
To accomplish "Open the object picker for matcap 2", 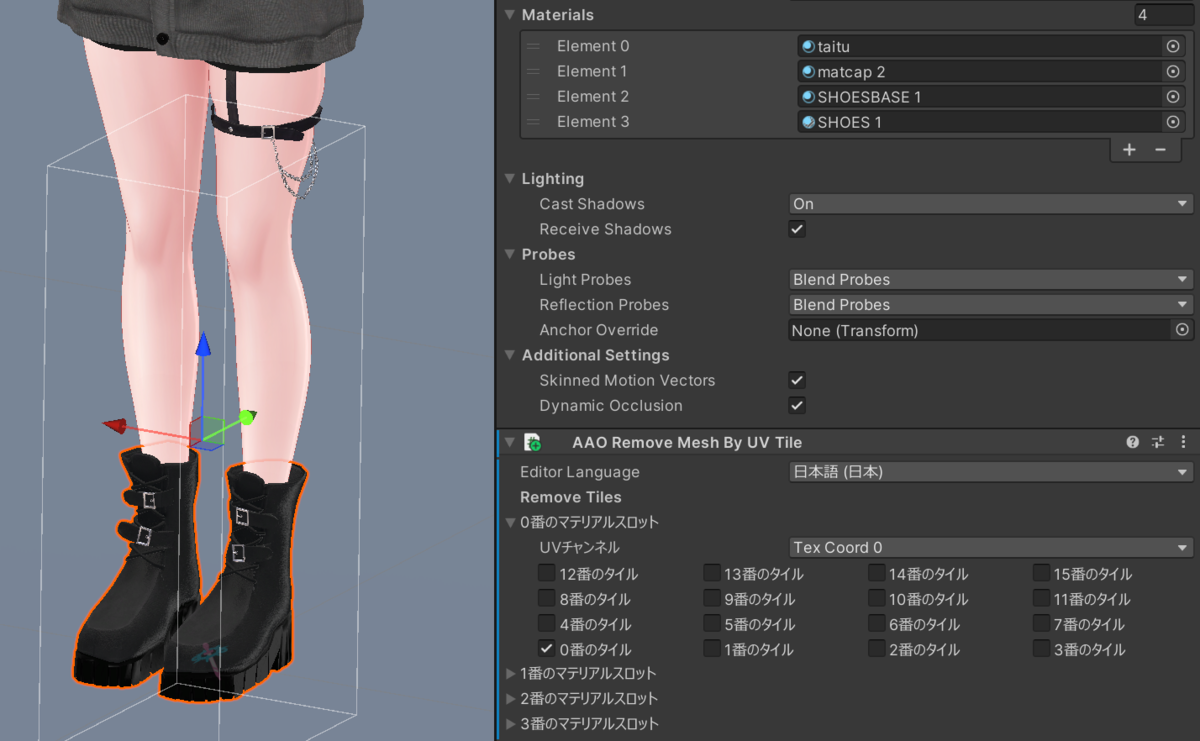I will 1172,71.
